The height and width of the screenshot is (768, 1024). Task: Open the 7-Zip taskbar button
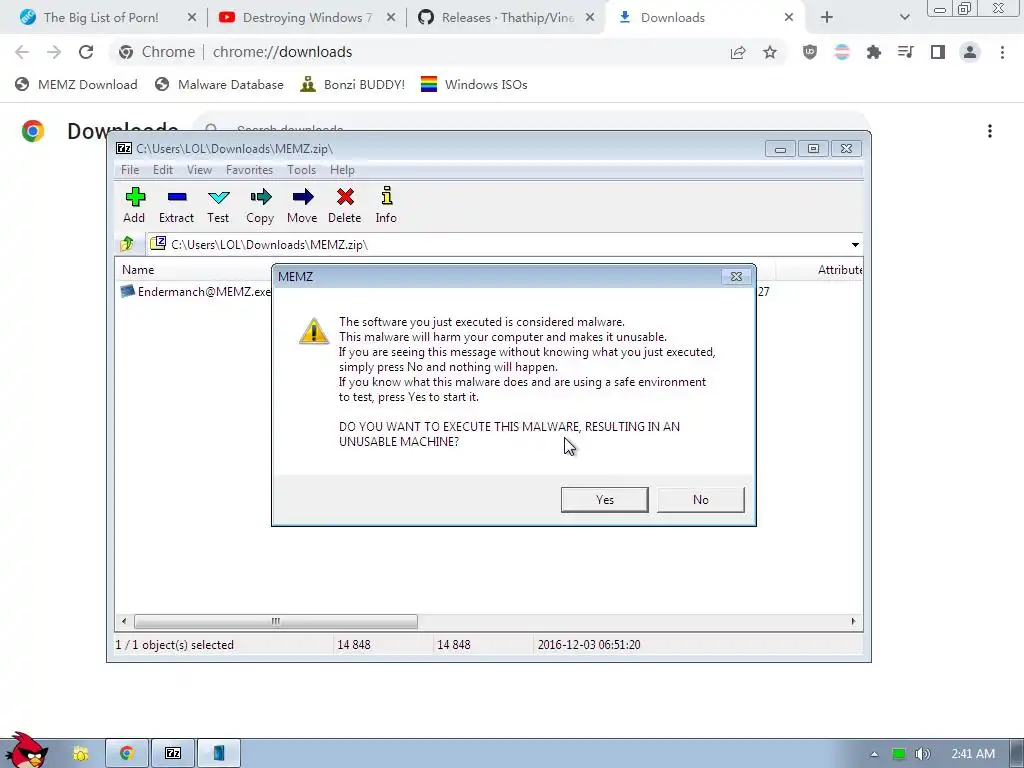[173, 754]
